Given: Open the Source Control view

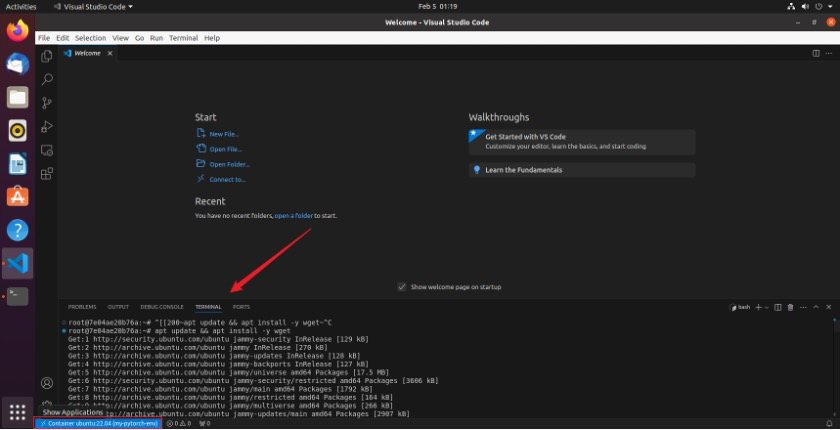Looking at the screenshot, I should click(47, 103).
